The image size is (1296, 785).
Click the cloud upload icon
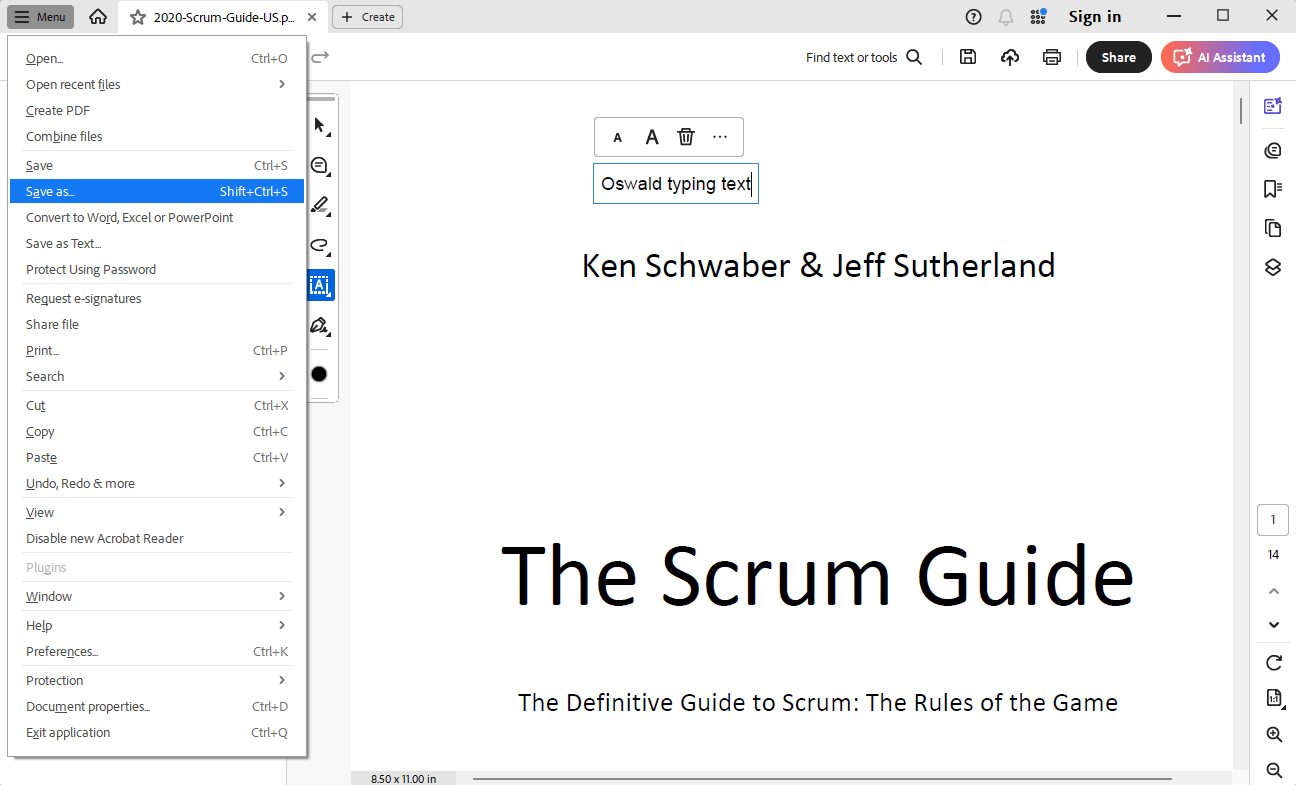click(1010, 57)
